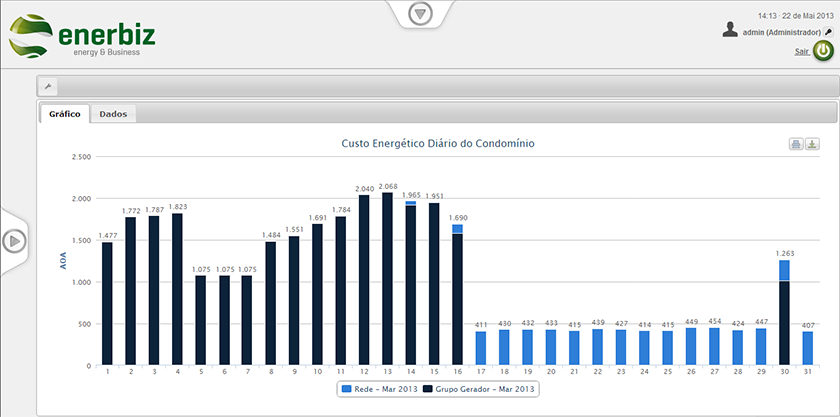Click the day 11 bar labeled 1.784
The height and width of the screenshot is (417, 840).
(341, 291)
